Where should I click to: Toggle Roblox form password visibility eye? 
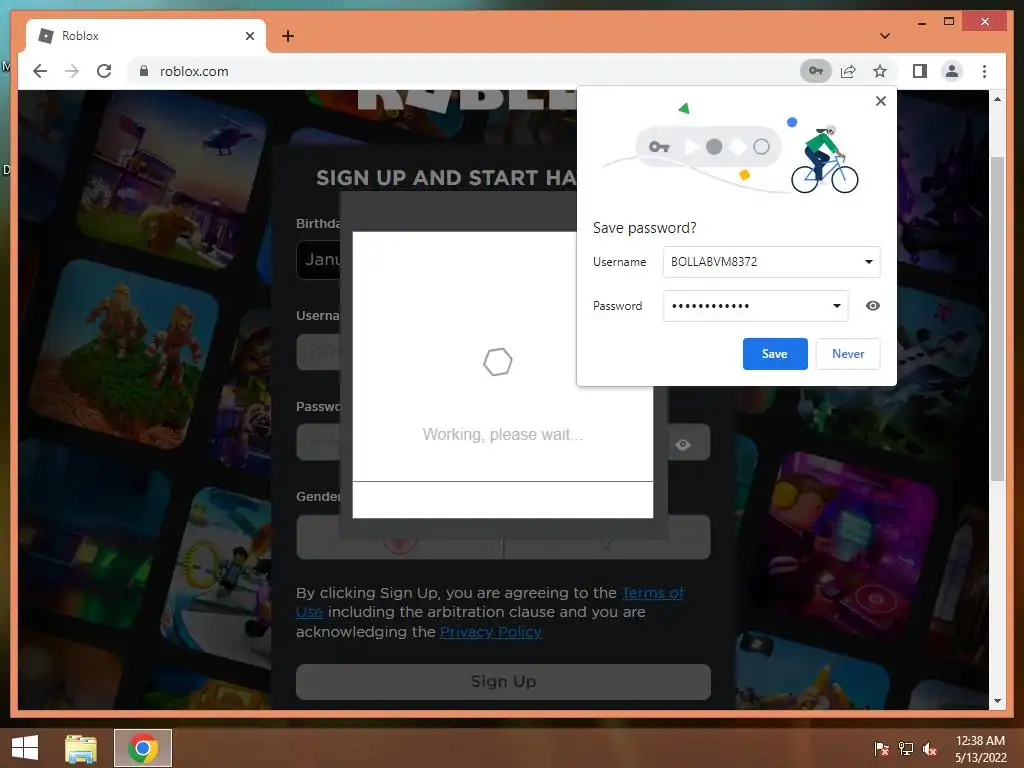coord(683,445)
